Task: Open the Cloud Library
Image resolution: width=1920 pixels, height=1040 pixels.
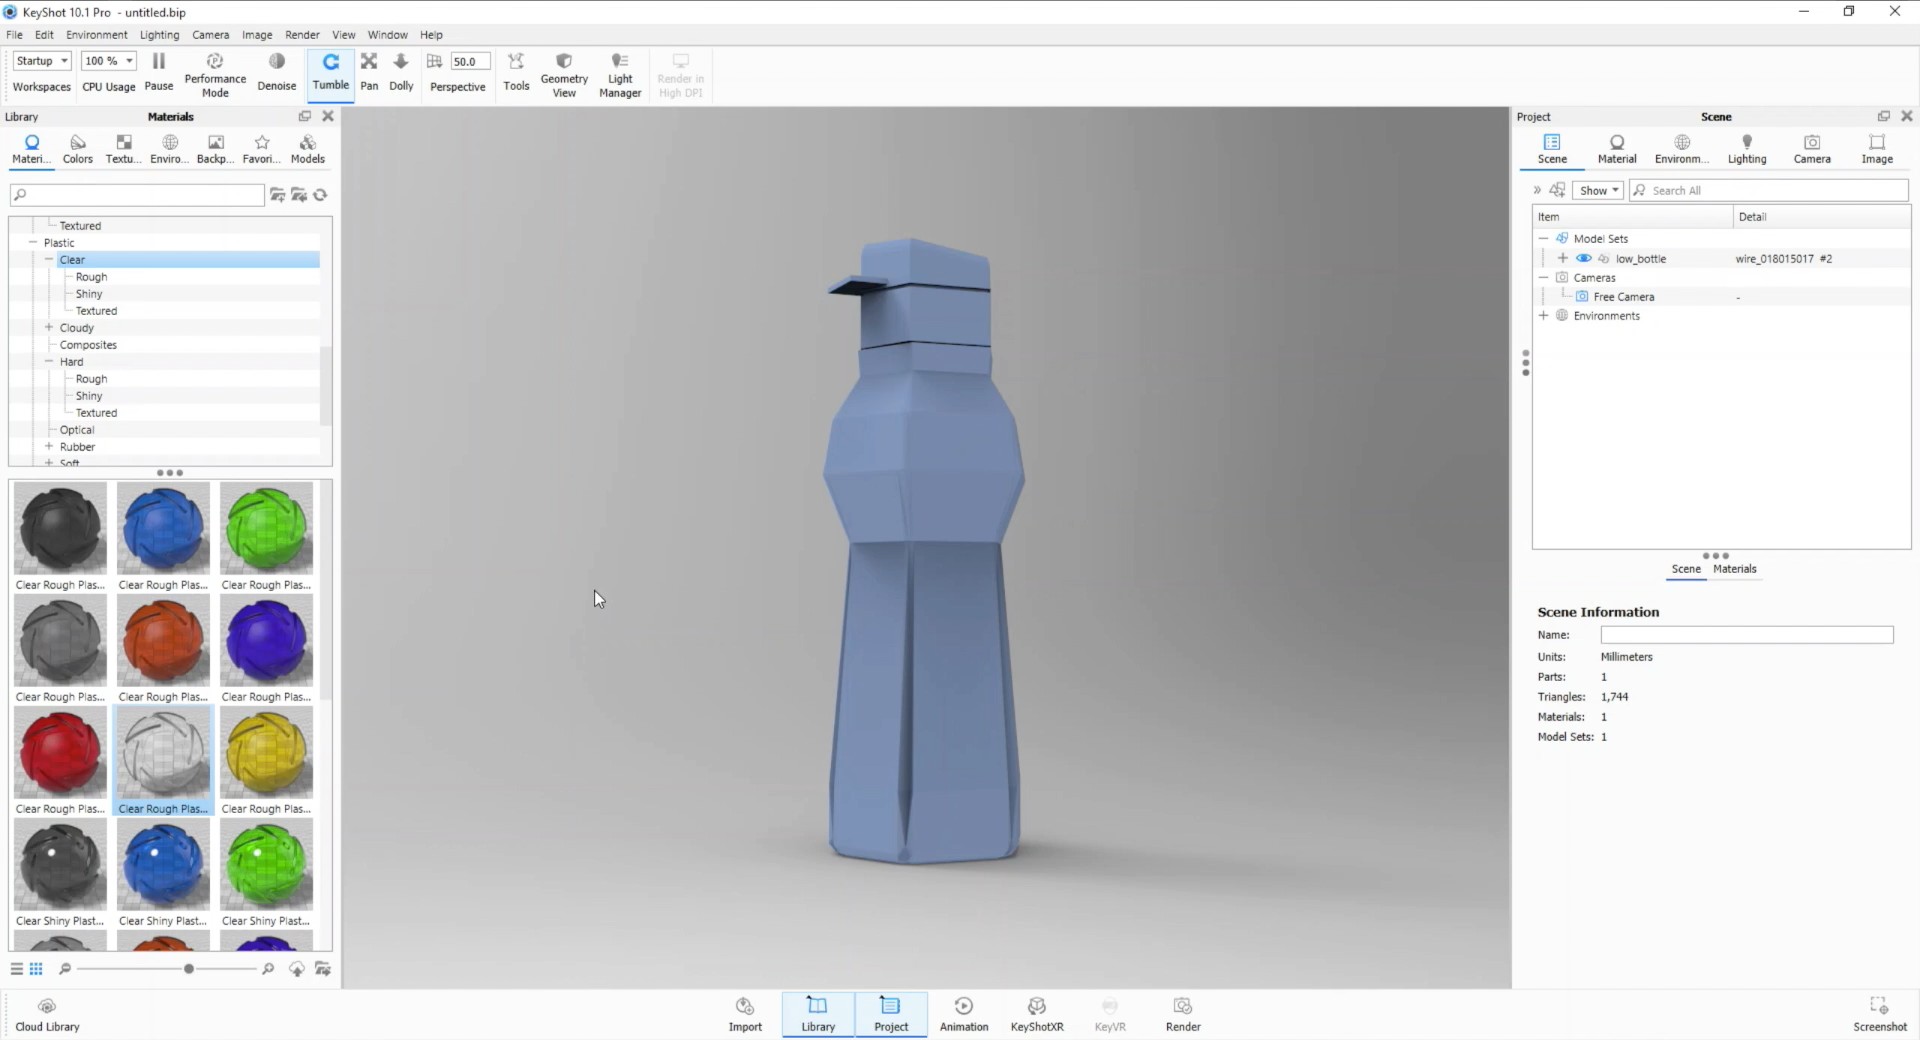Action: coord(46,1013)
